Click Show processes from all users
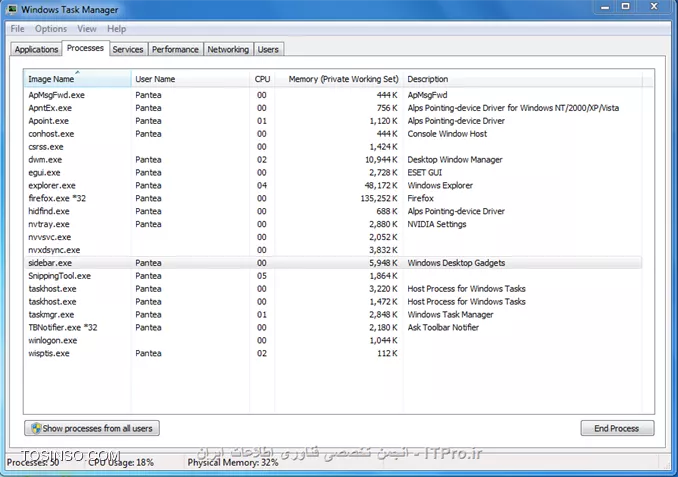The image size is (678, 477). click(x=92, y=429)
